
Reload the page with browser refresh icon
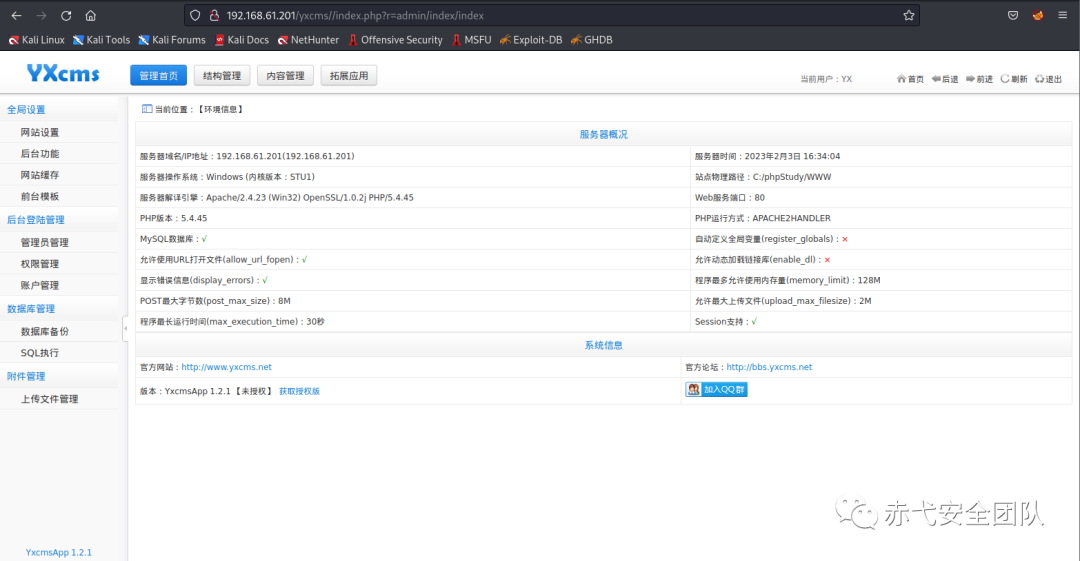(x=66, y=15)
